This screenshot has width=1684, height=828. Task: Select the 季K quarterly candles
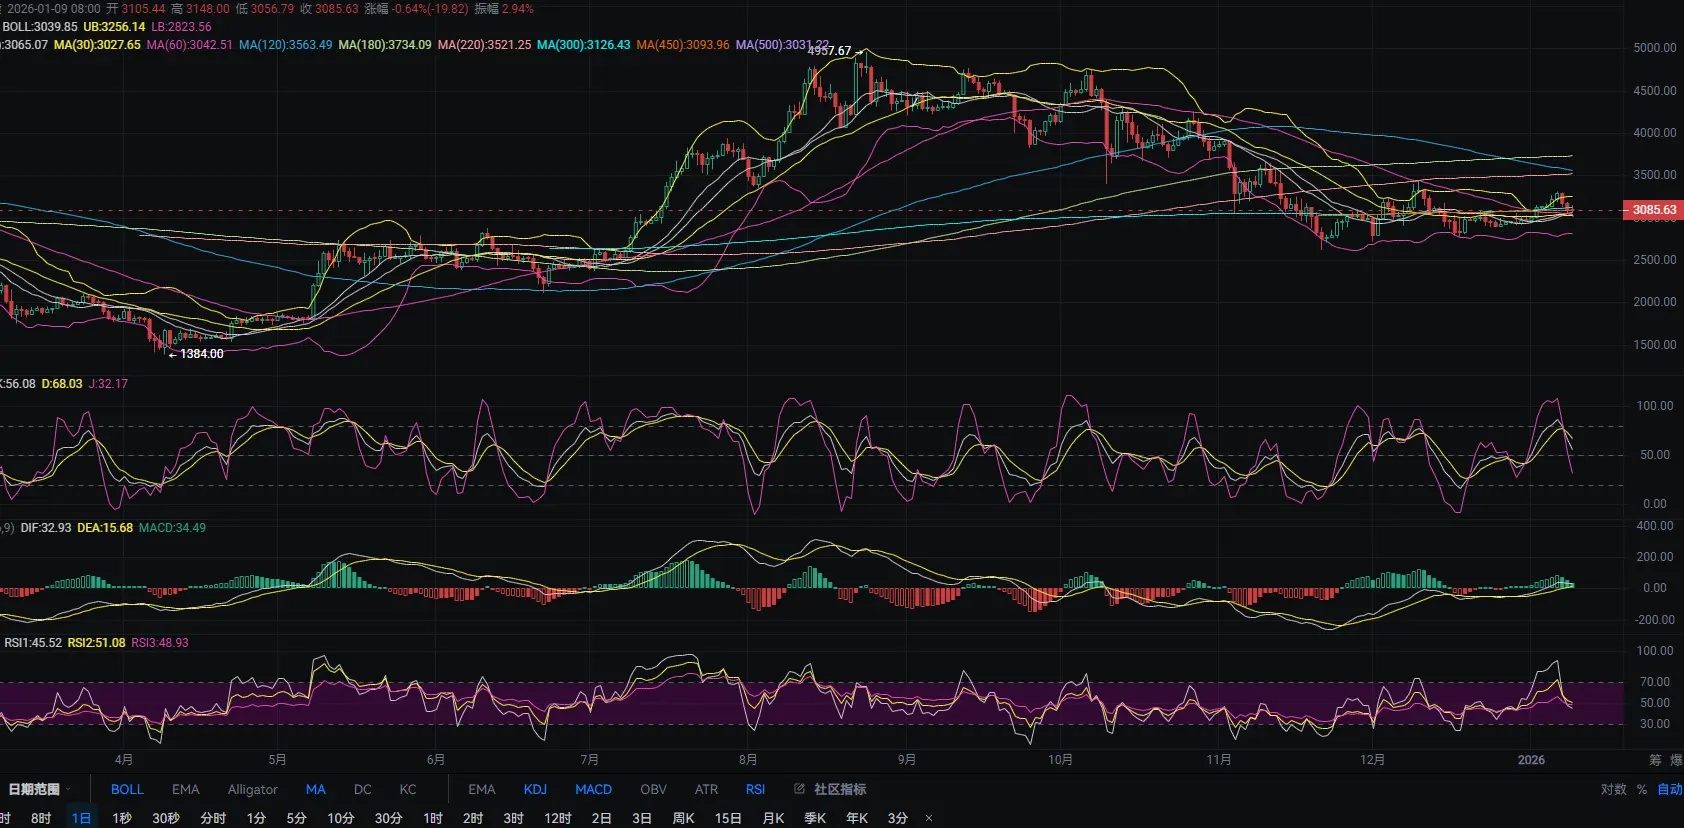click(816, 818)
